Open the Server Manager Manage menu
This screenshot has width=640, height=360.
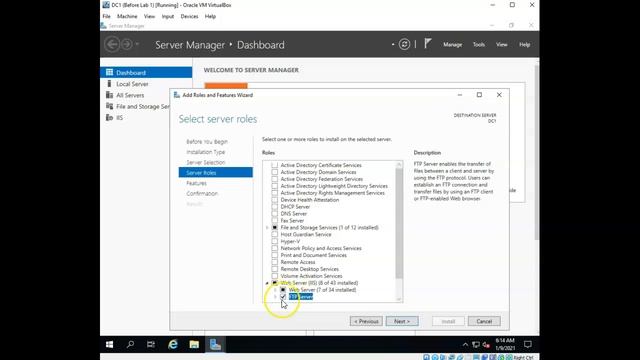[453, 44]
